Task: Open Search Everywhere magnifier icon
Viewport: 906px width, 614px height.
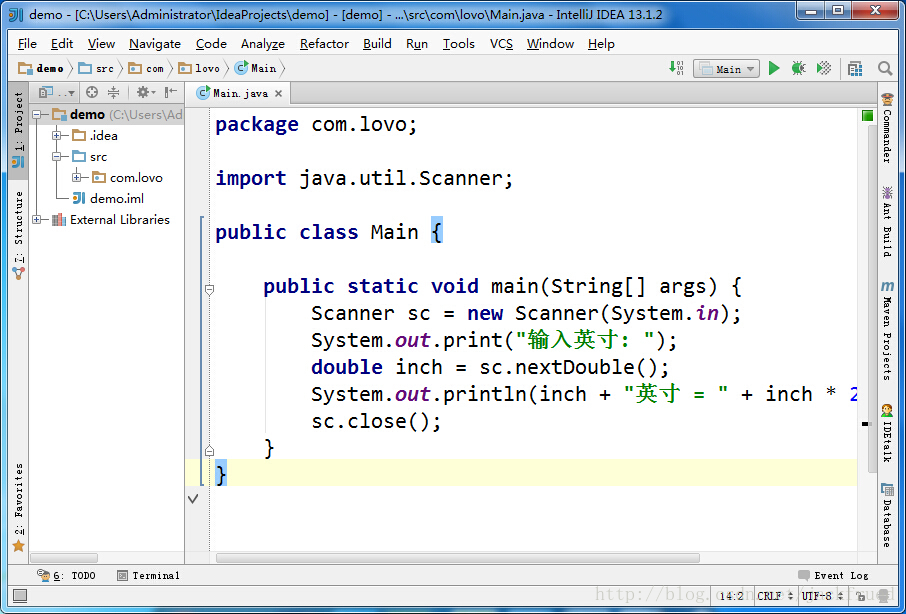Action: (885, 69)
